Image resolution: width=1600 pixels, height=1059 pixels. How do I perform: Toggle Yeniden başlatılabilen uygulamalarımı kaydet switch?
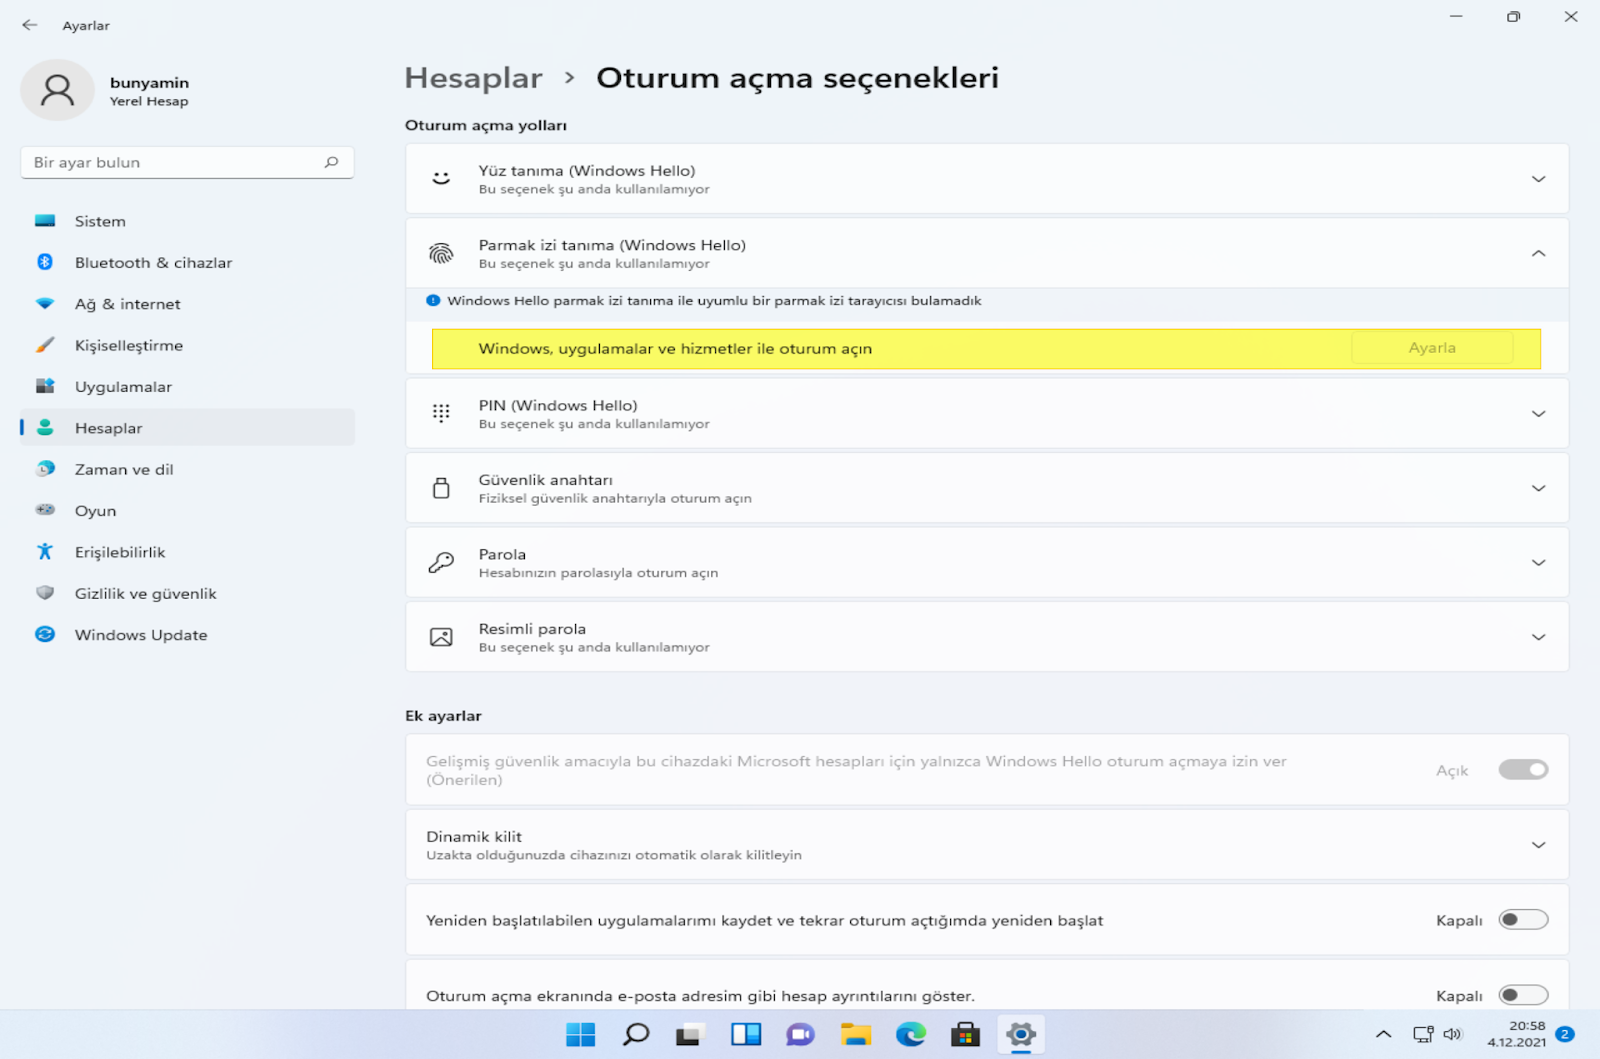1523,920
